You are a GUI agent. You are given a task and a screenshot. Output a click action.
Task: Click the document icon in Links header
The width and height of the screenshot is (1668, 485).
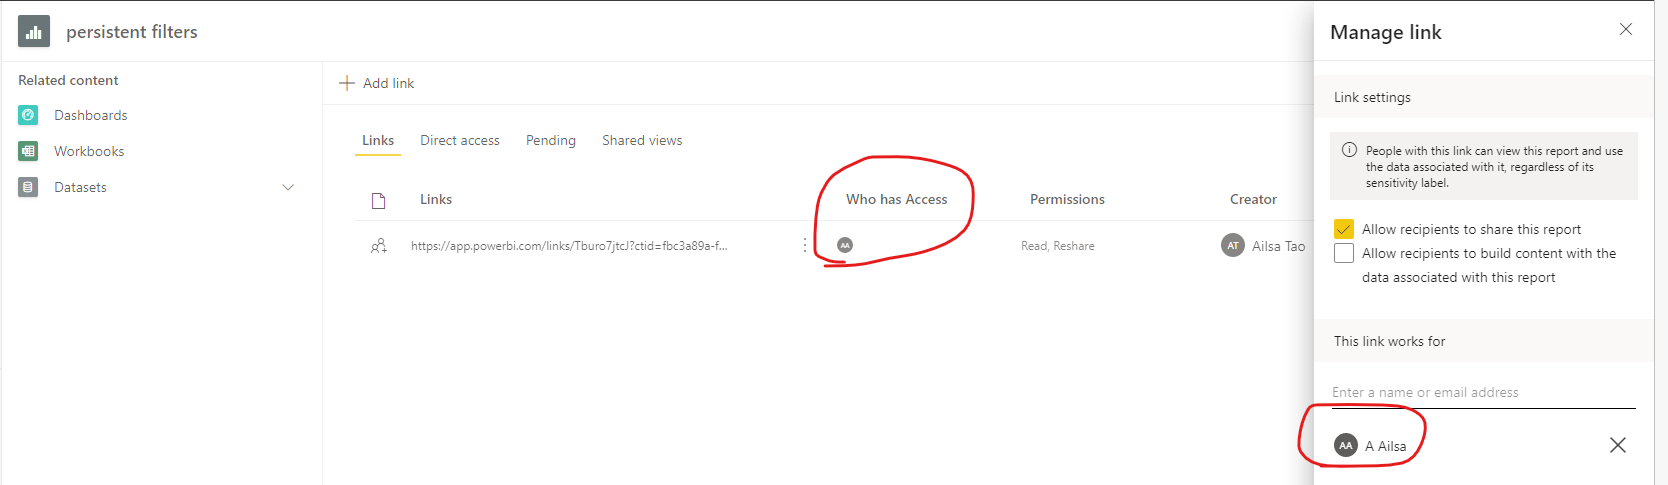tap(379, 200)
